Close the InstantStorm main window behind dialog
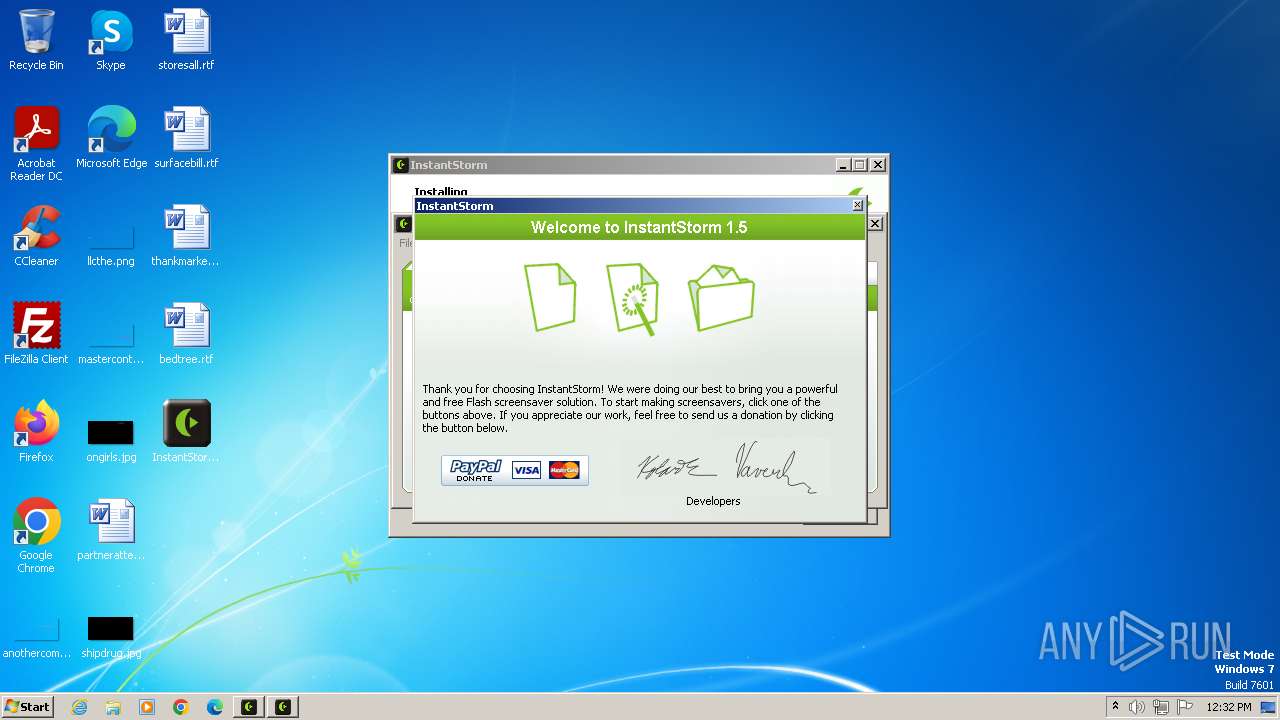This screenshot has width=1280, height=720. [x=875, y=224]
